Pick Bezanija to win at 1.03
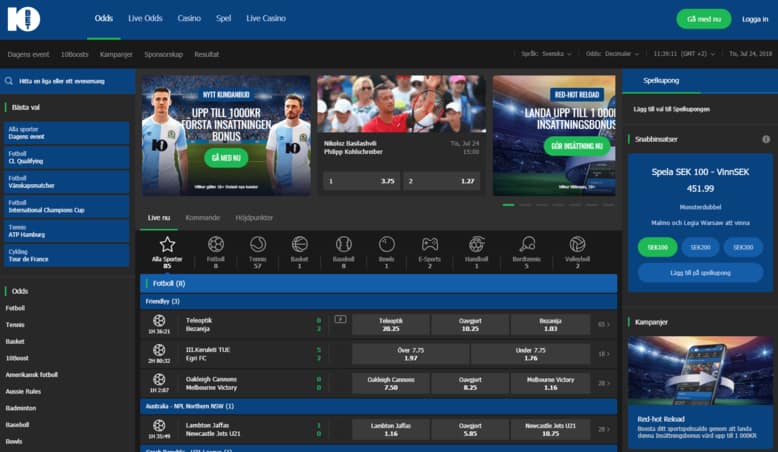778x452 pixels. pyautogui.click(x=550, y=324)
